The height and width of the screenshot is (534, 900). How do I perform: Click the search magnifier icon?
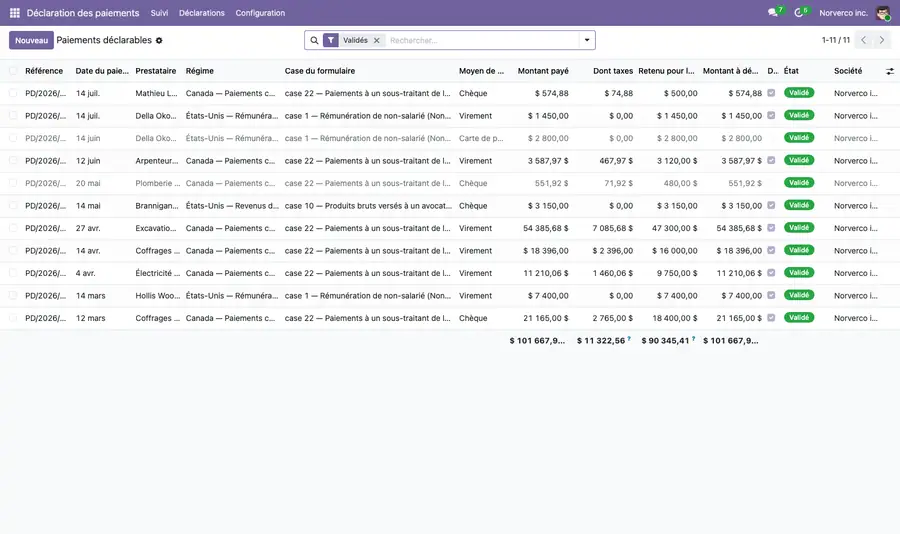coord(314,40)
